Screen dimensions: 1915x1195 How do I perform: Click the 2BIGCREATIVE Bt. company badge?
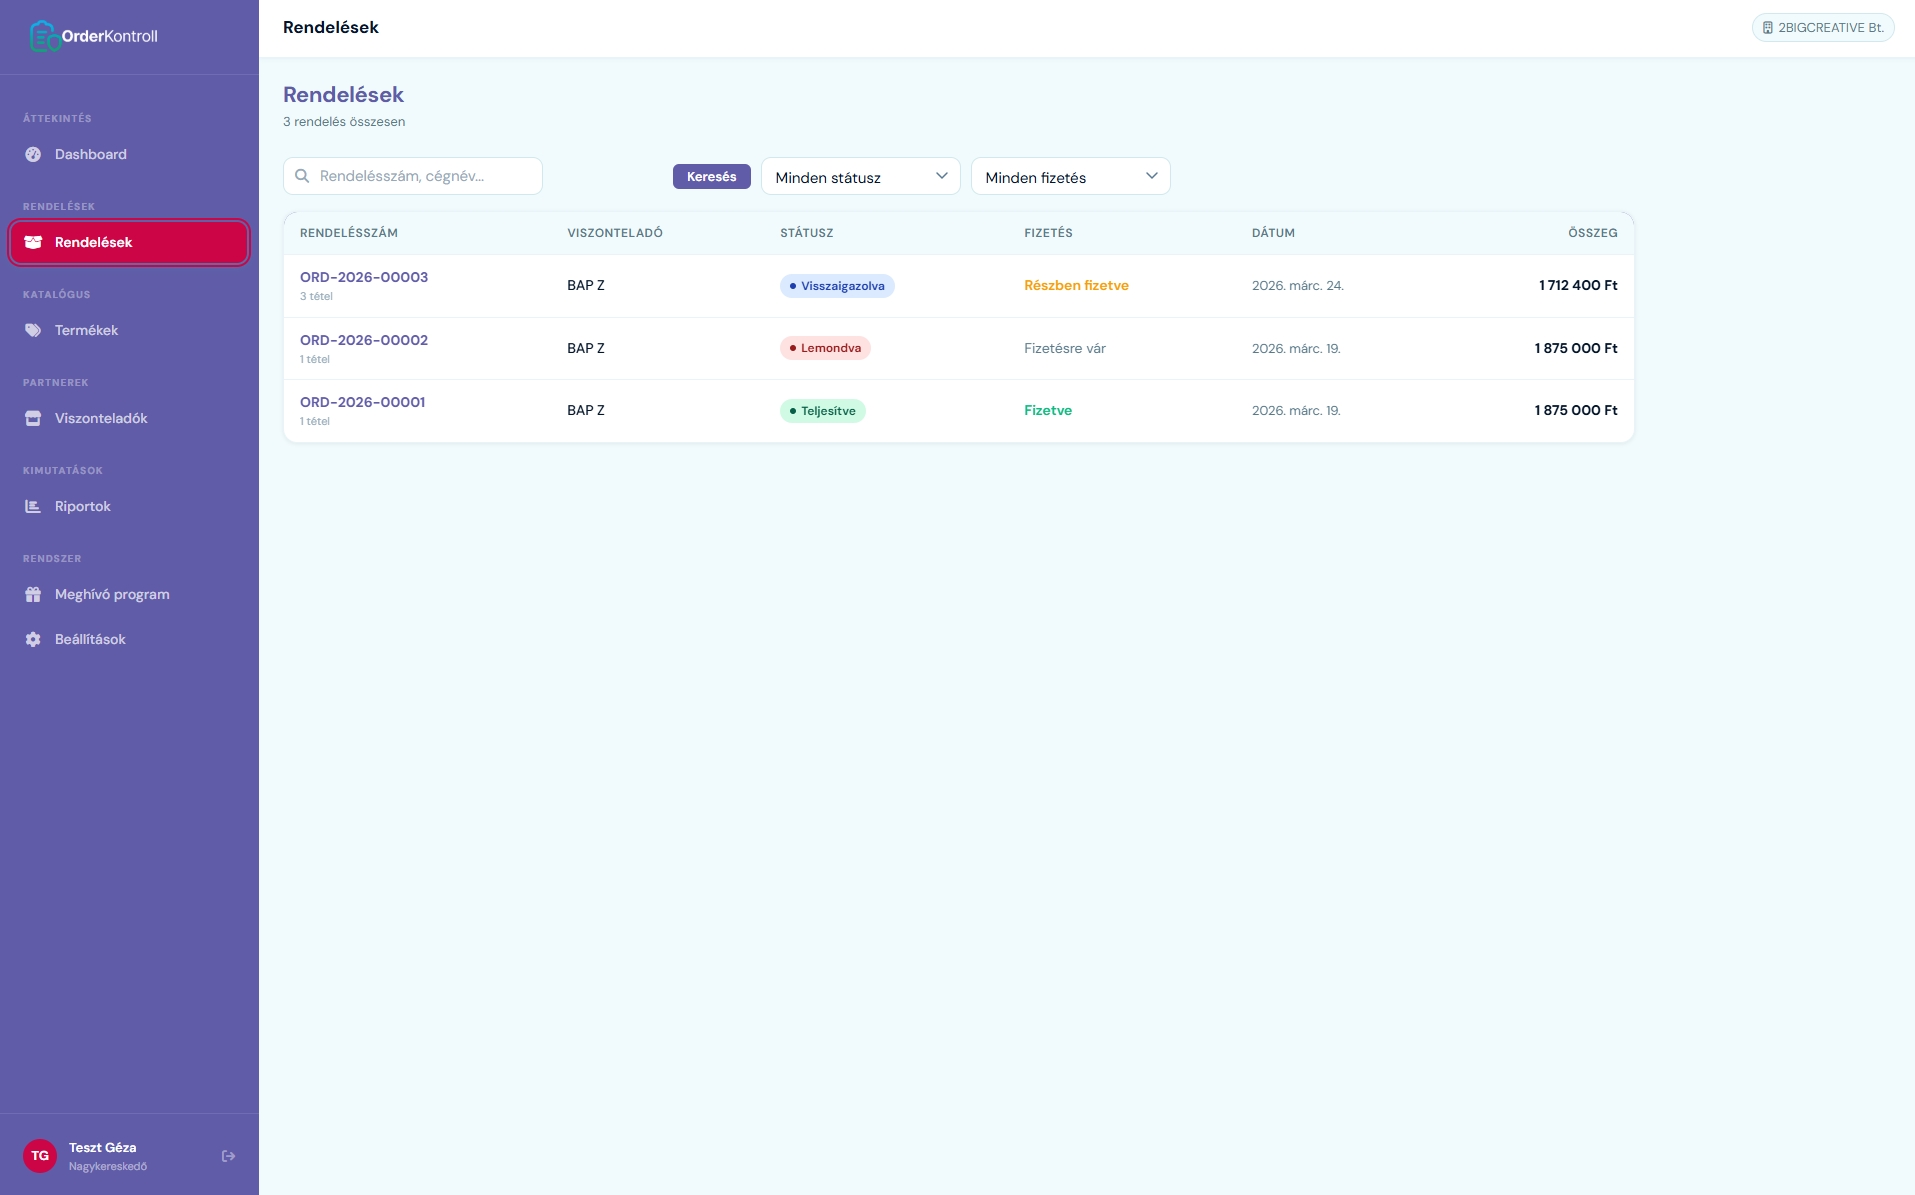click(x=1822, y=28)
